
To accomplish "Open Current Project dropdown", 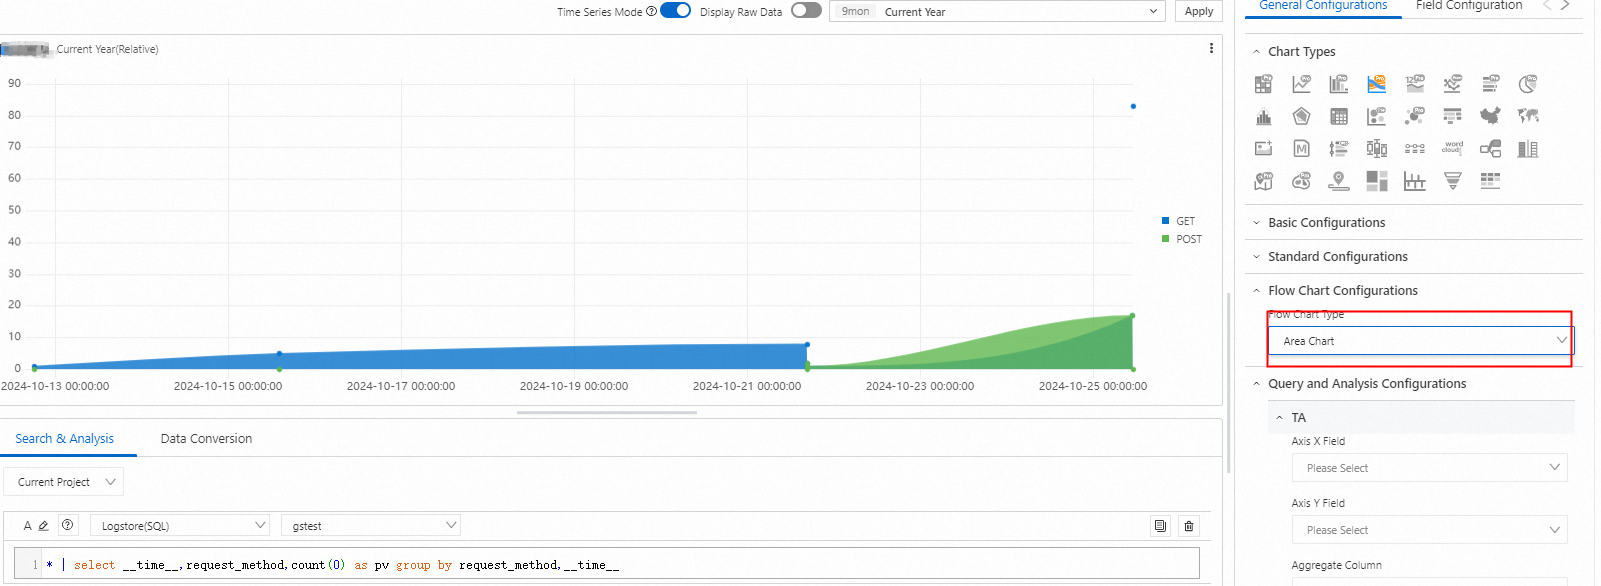I will click(x=64, y=482).
